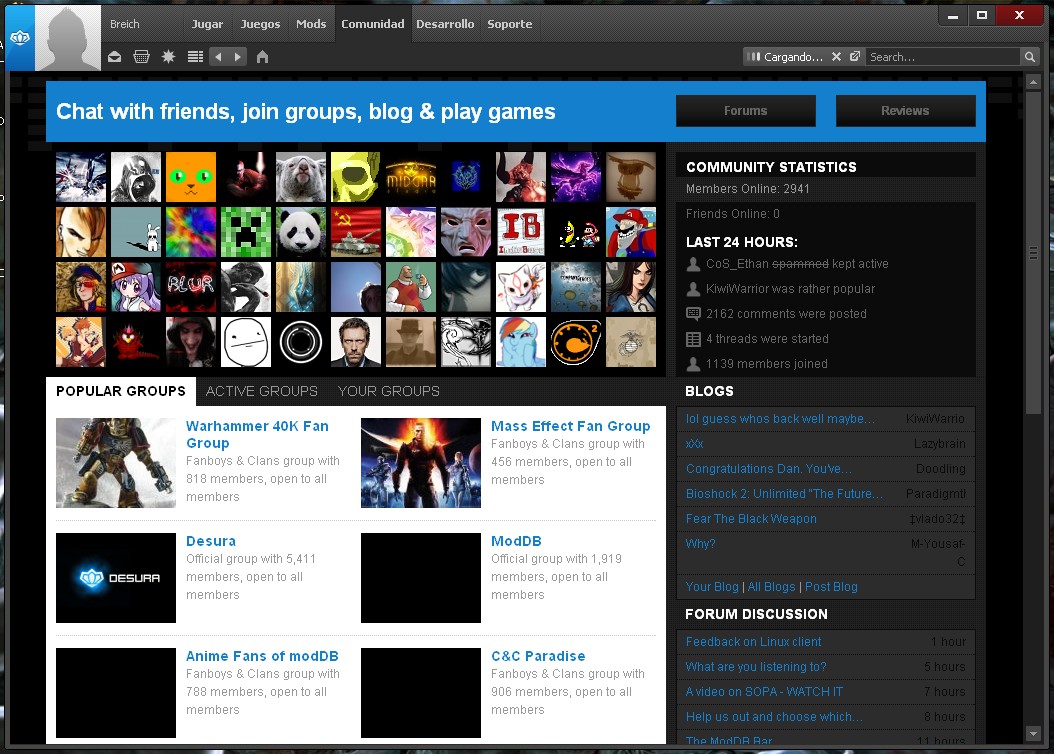Viewport: 1054px width, 754px height.
Task: Open the Midgar logo member avatar
Action: (x=411, y=177)
